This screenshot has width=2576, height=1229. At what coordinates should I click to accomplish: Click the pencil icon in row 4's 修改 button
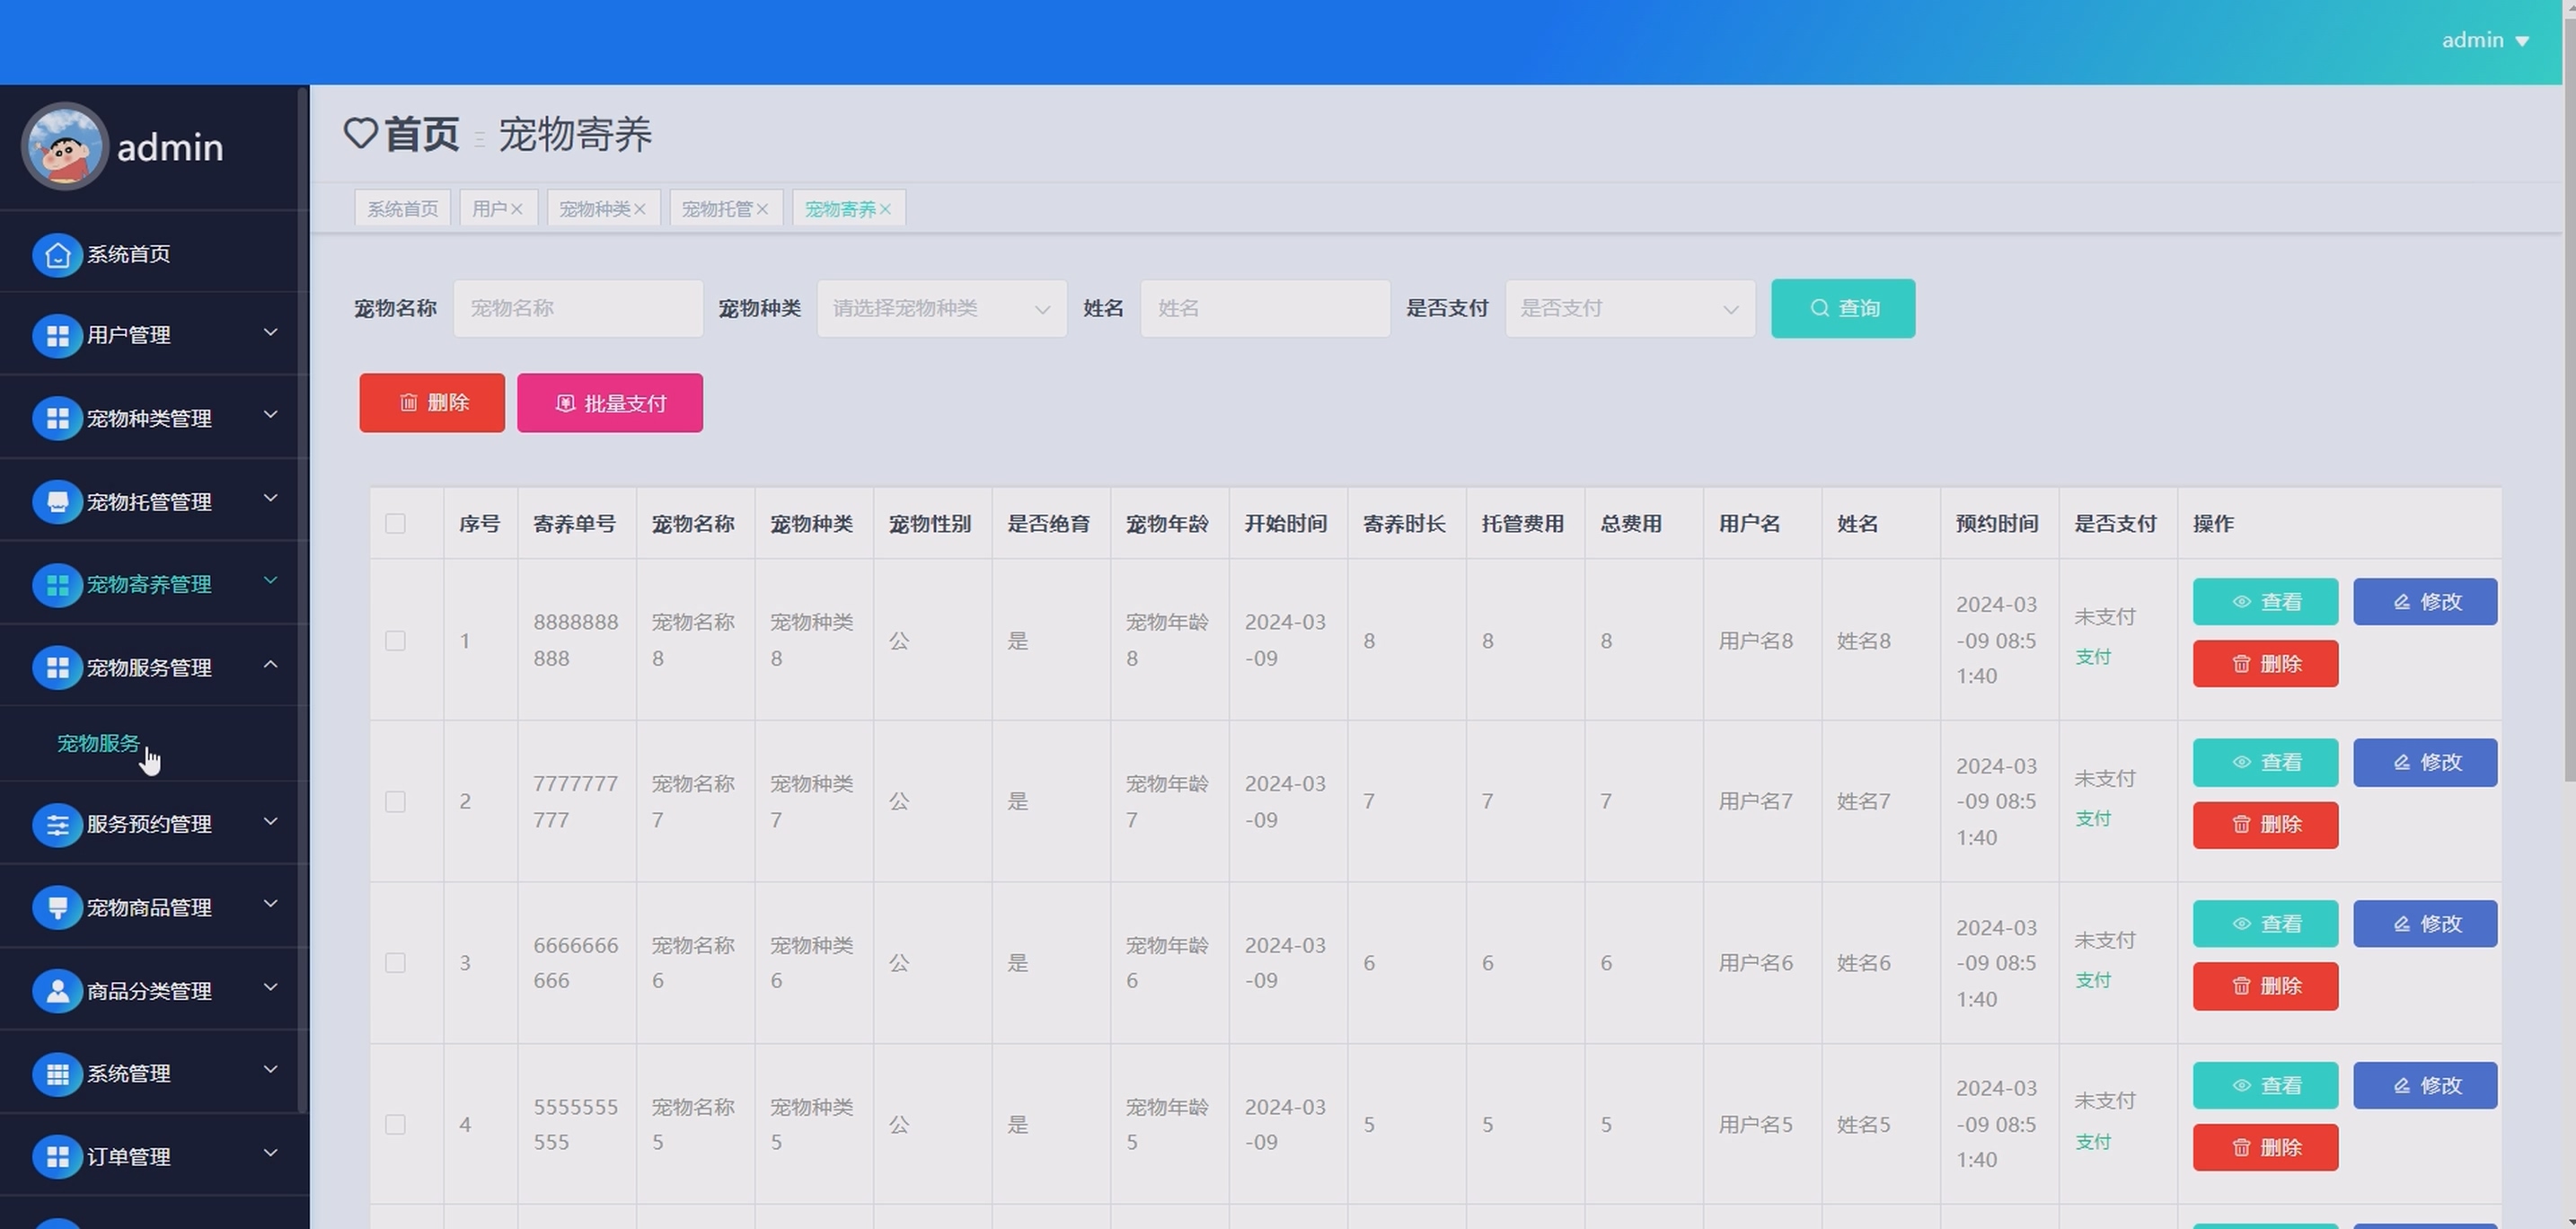click(2402, 1086)
